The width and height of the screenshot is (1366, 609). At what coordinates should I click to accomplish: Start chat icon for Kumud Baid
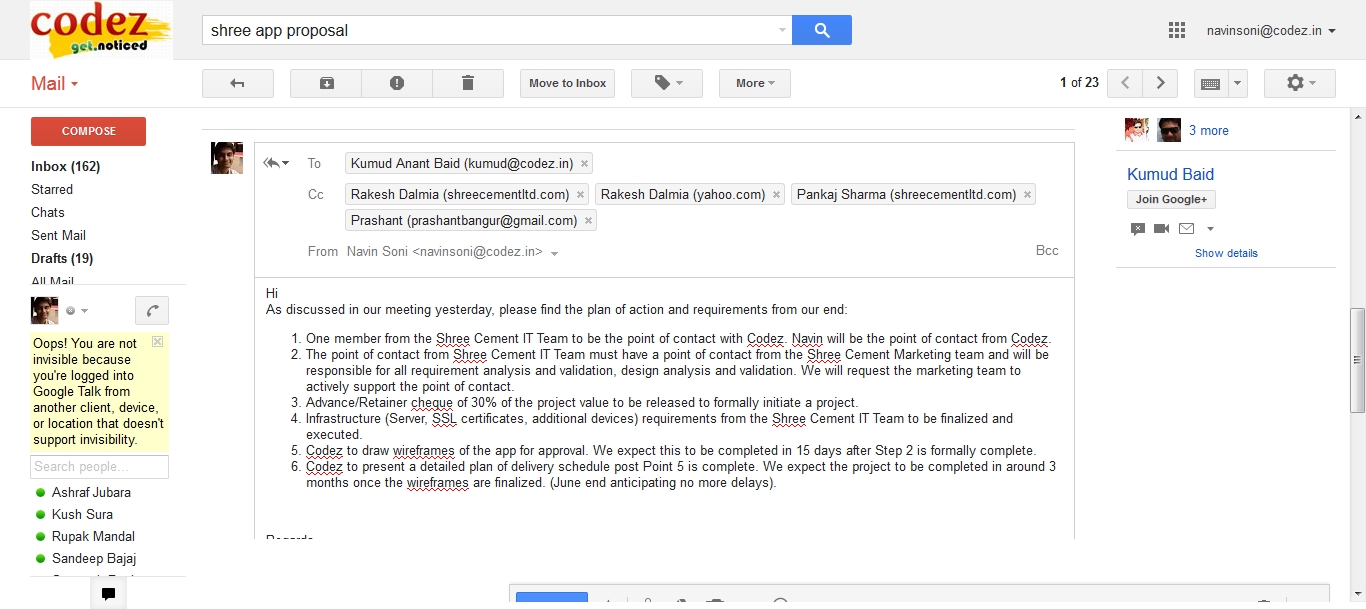(1137, 229)
